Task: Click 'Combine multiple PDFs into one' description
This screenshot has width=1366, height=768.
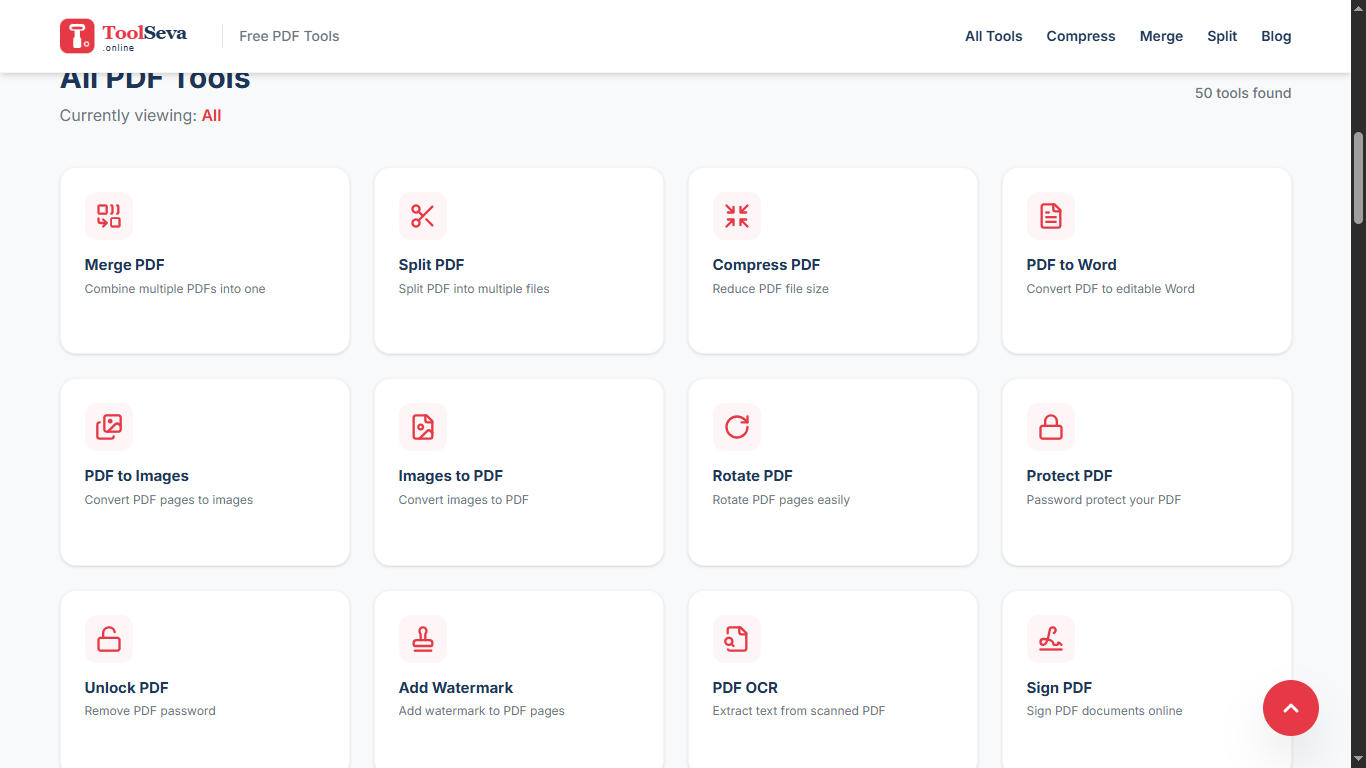Action: [175, 289]
